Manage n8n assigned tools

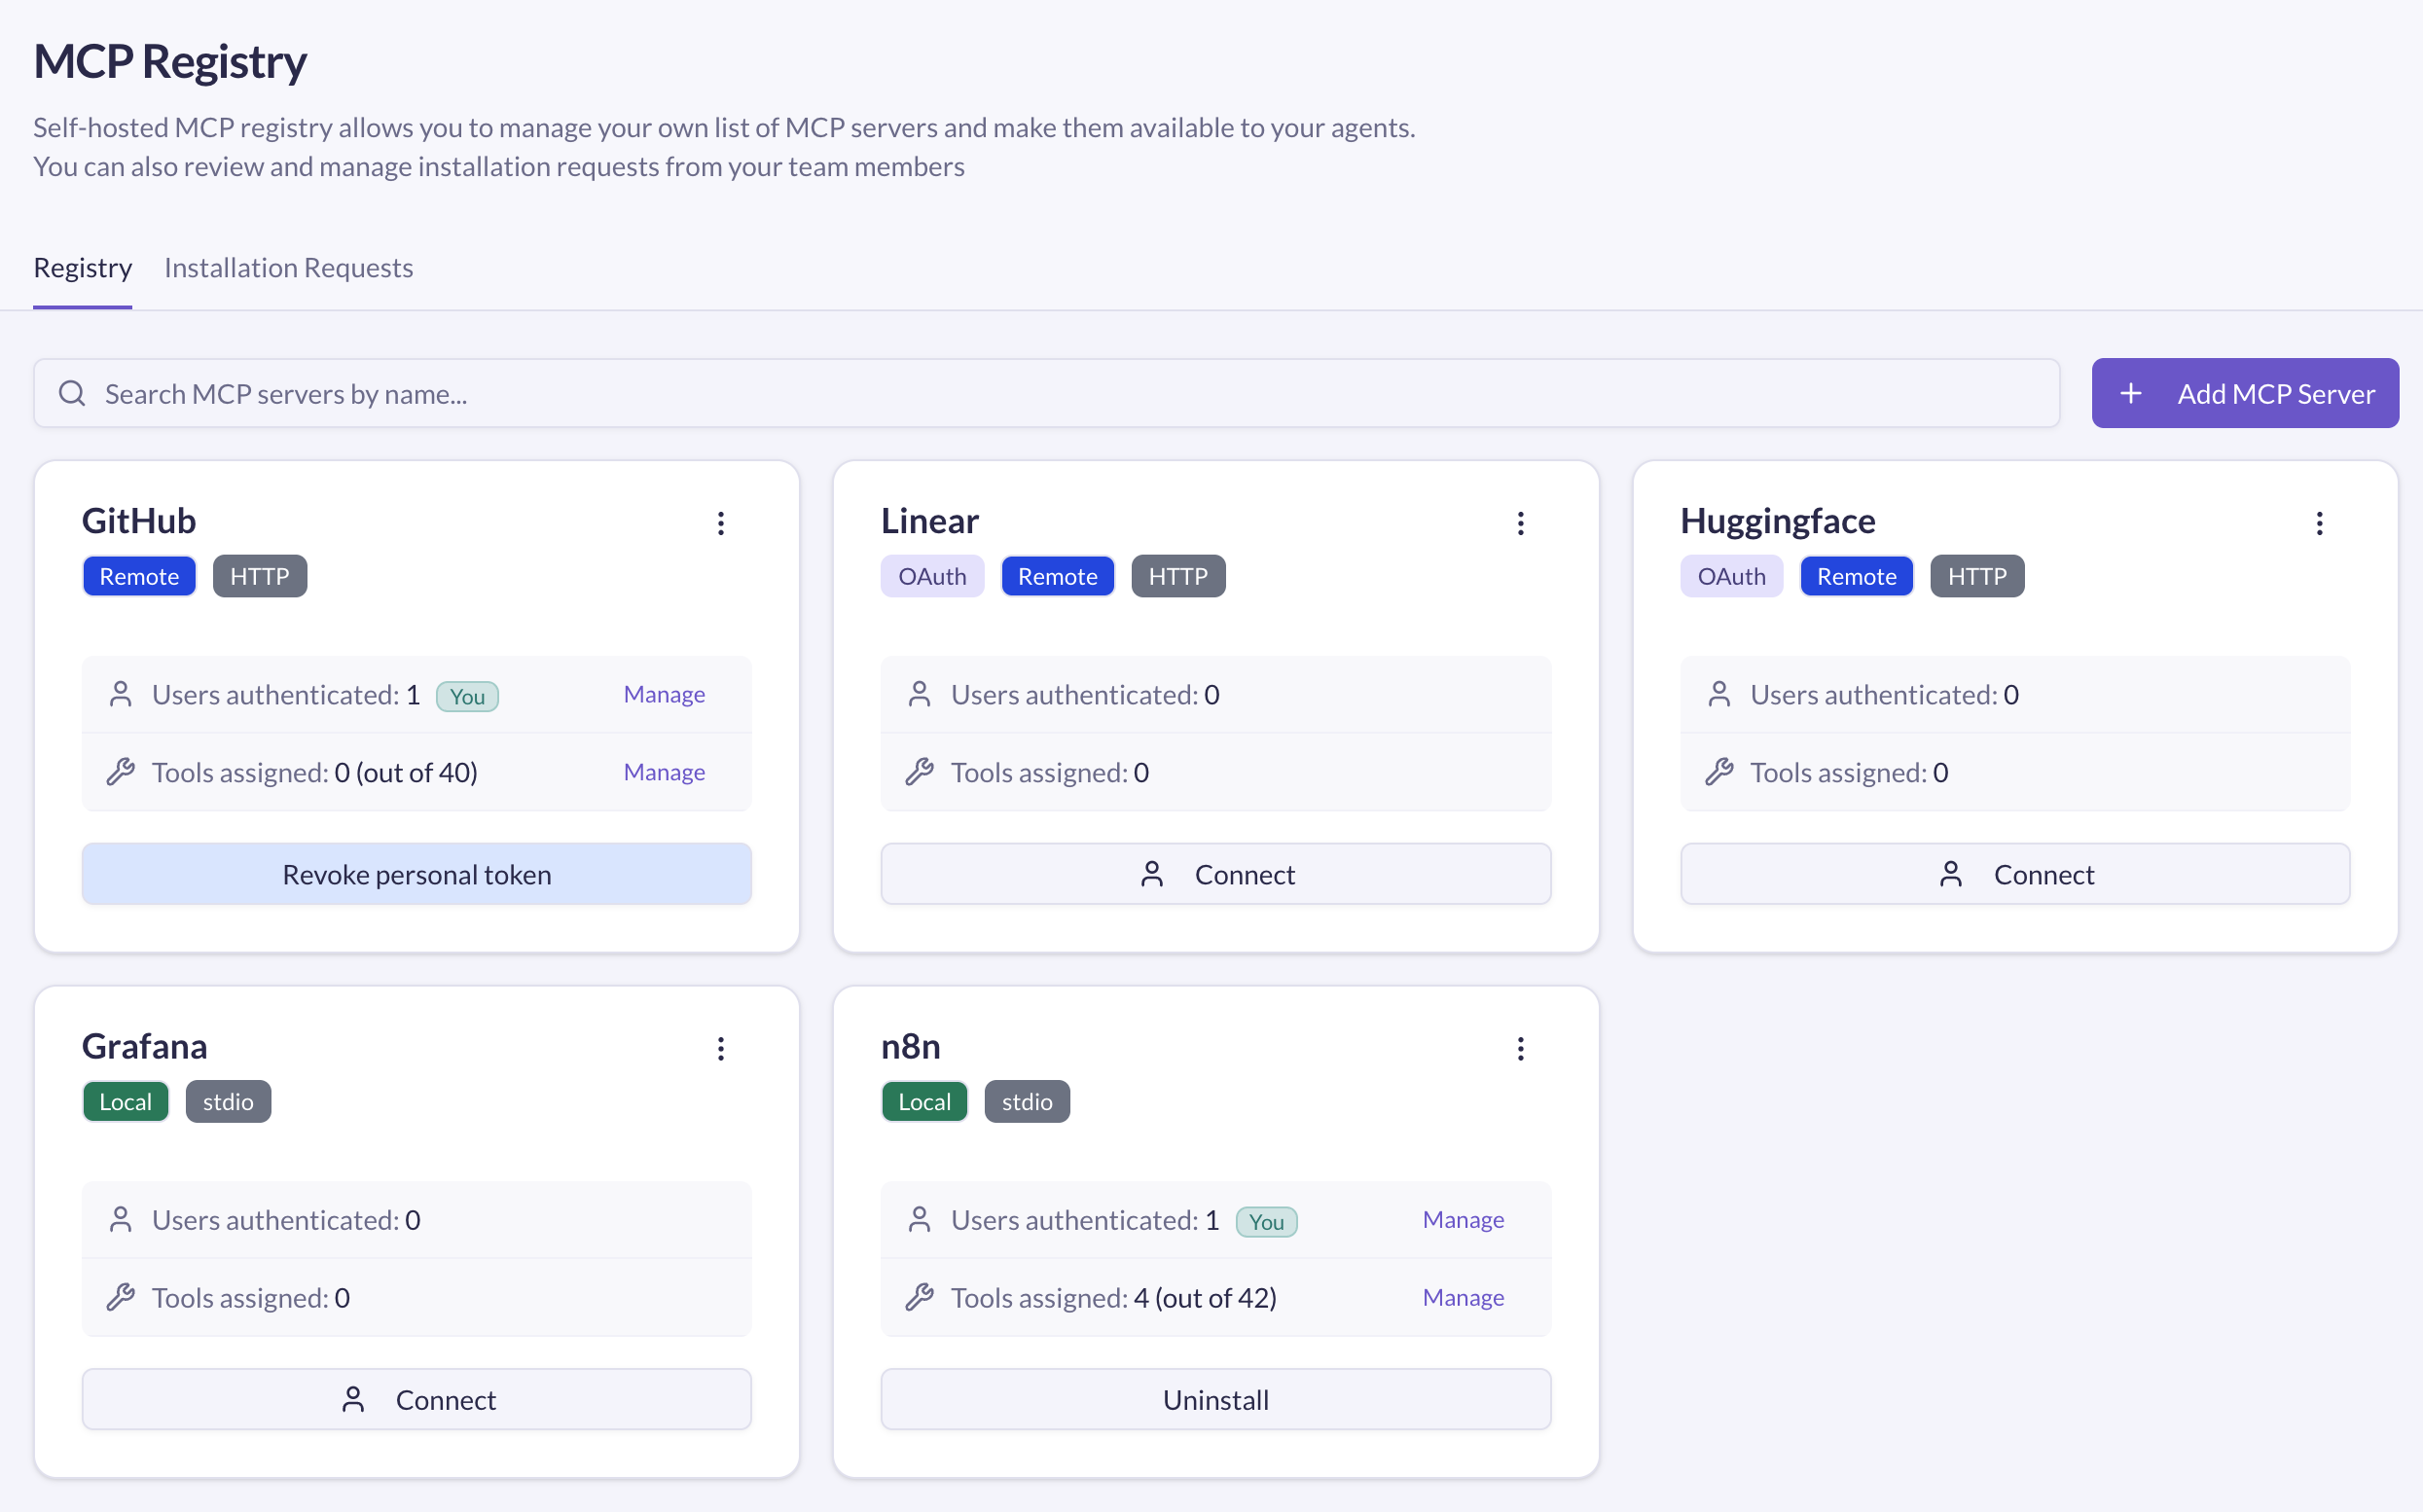(1462, 1297)
